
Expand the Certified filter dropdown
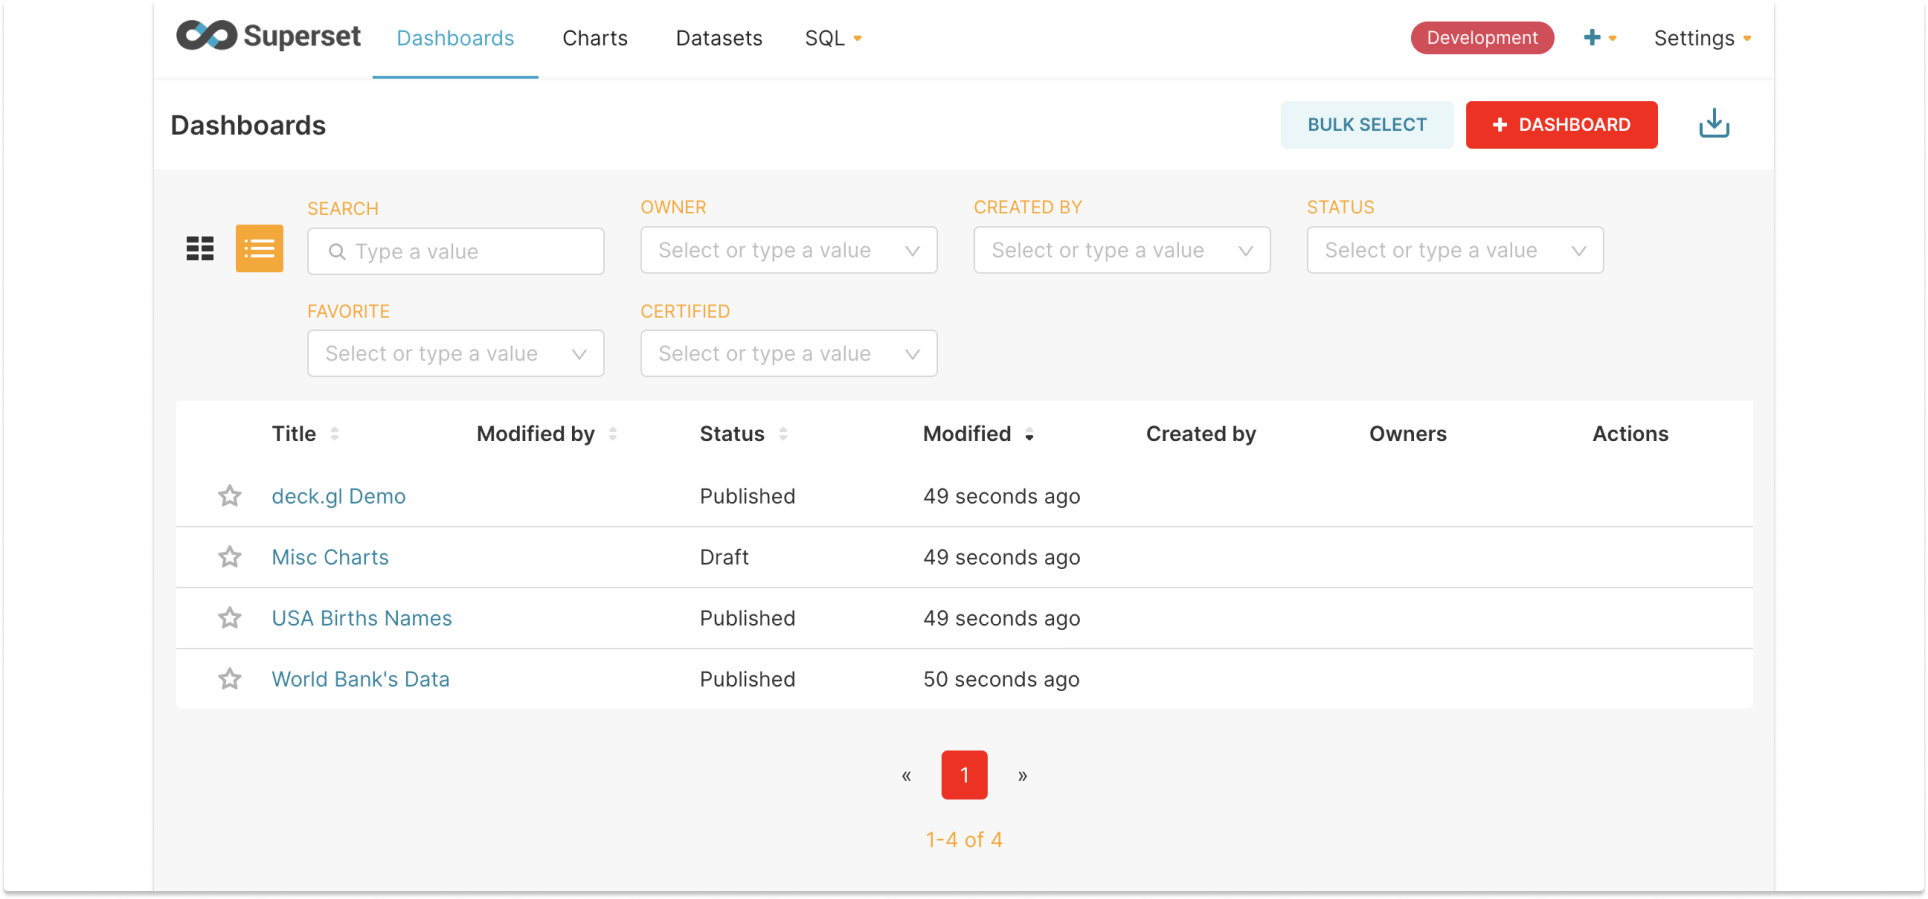click(x=788, y=353)
